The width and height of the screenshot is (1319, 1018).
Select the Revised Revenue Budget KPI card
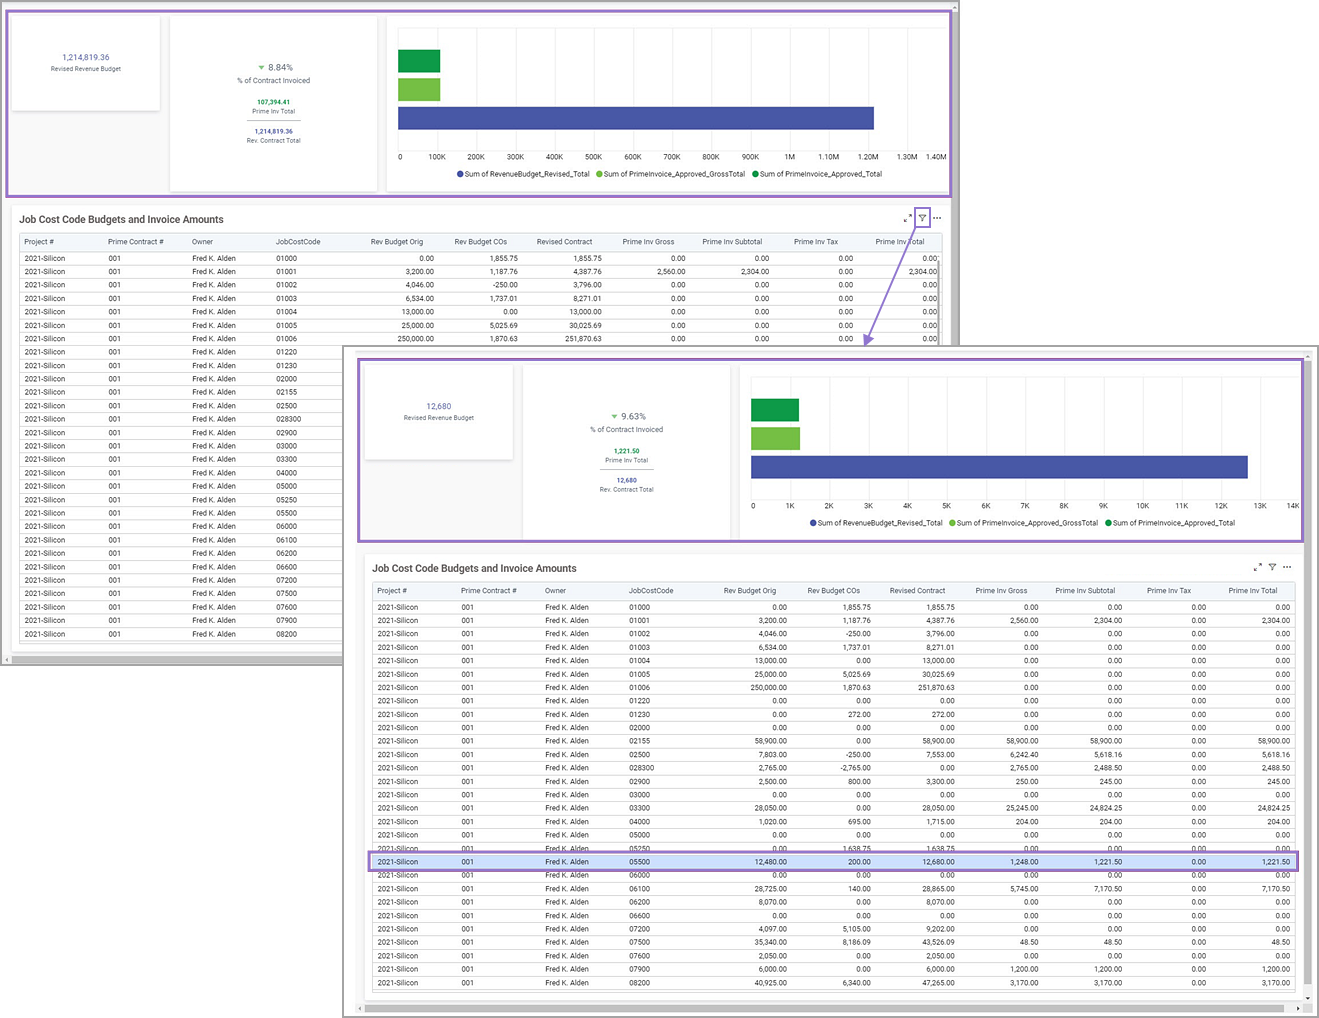86,62
